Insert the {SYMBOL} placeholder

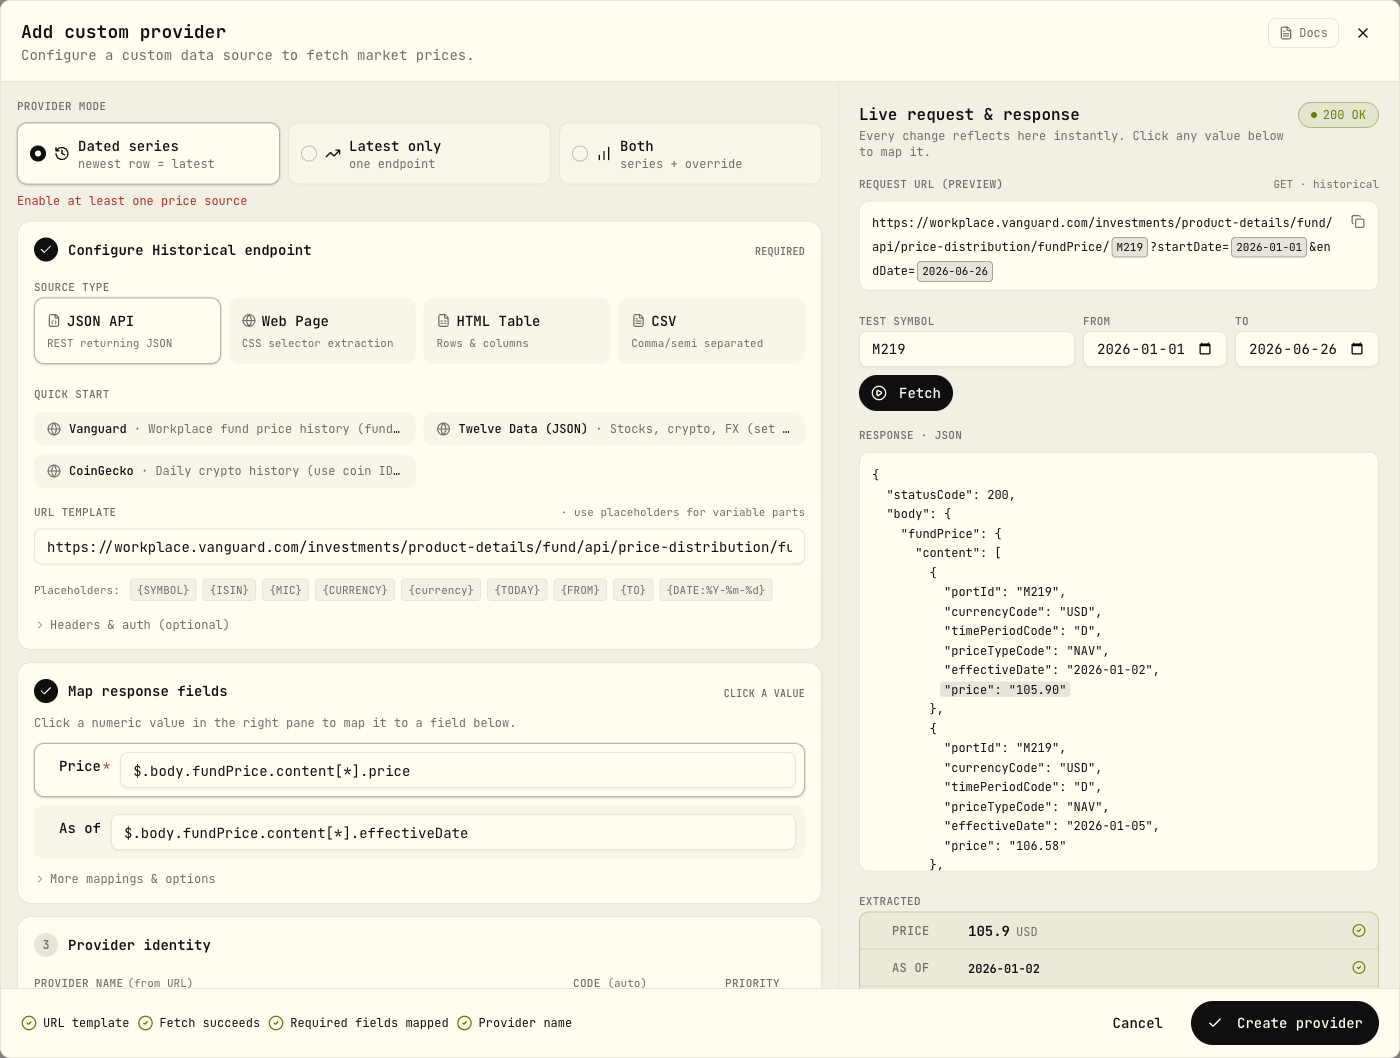tap(163, 590)
